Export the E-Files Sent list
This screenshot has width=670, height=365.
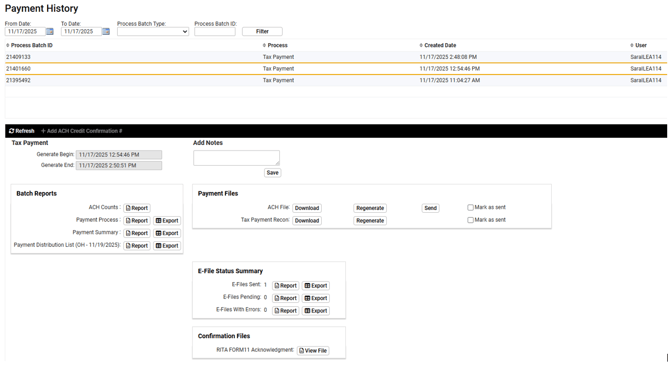(x=316, y=286)
